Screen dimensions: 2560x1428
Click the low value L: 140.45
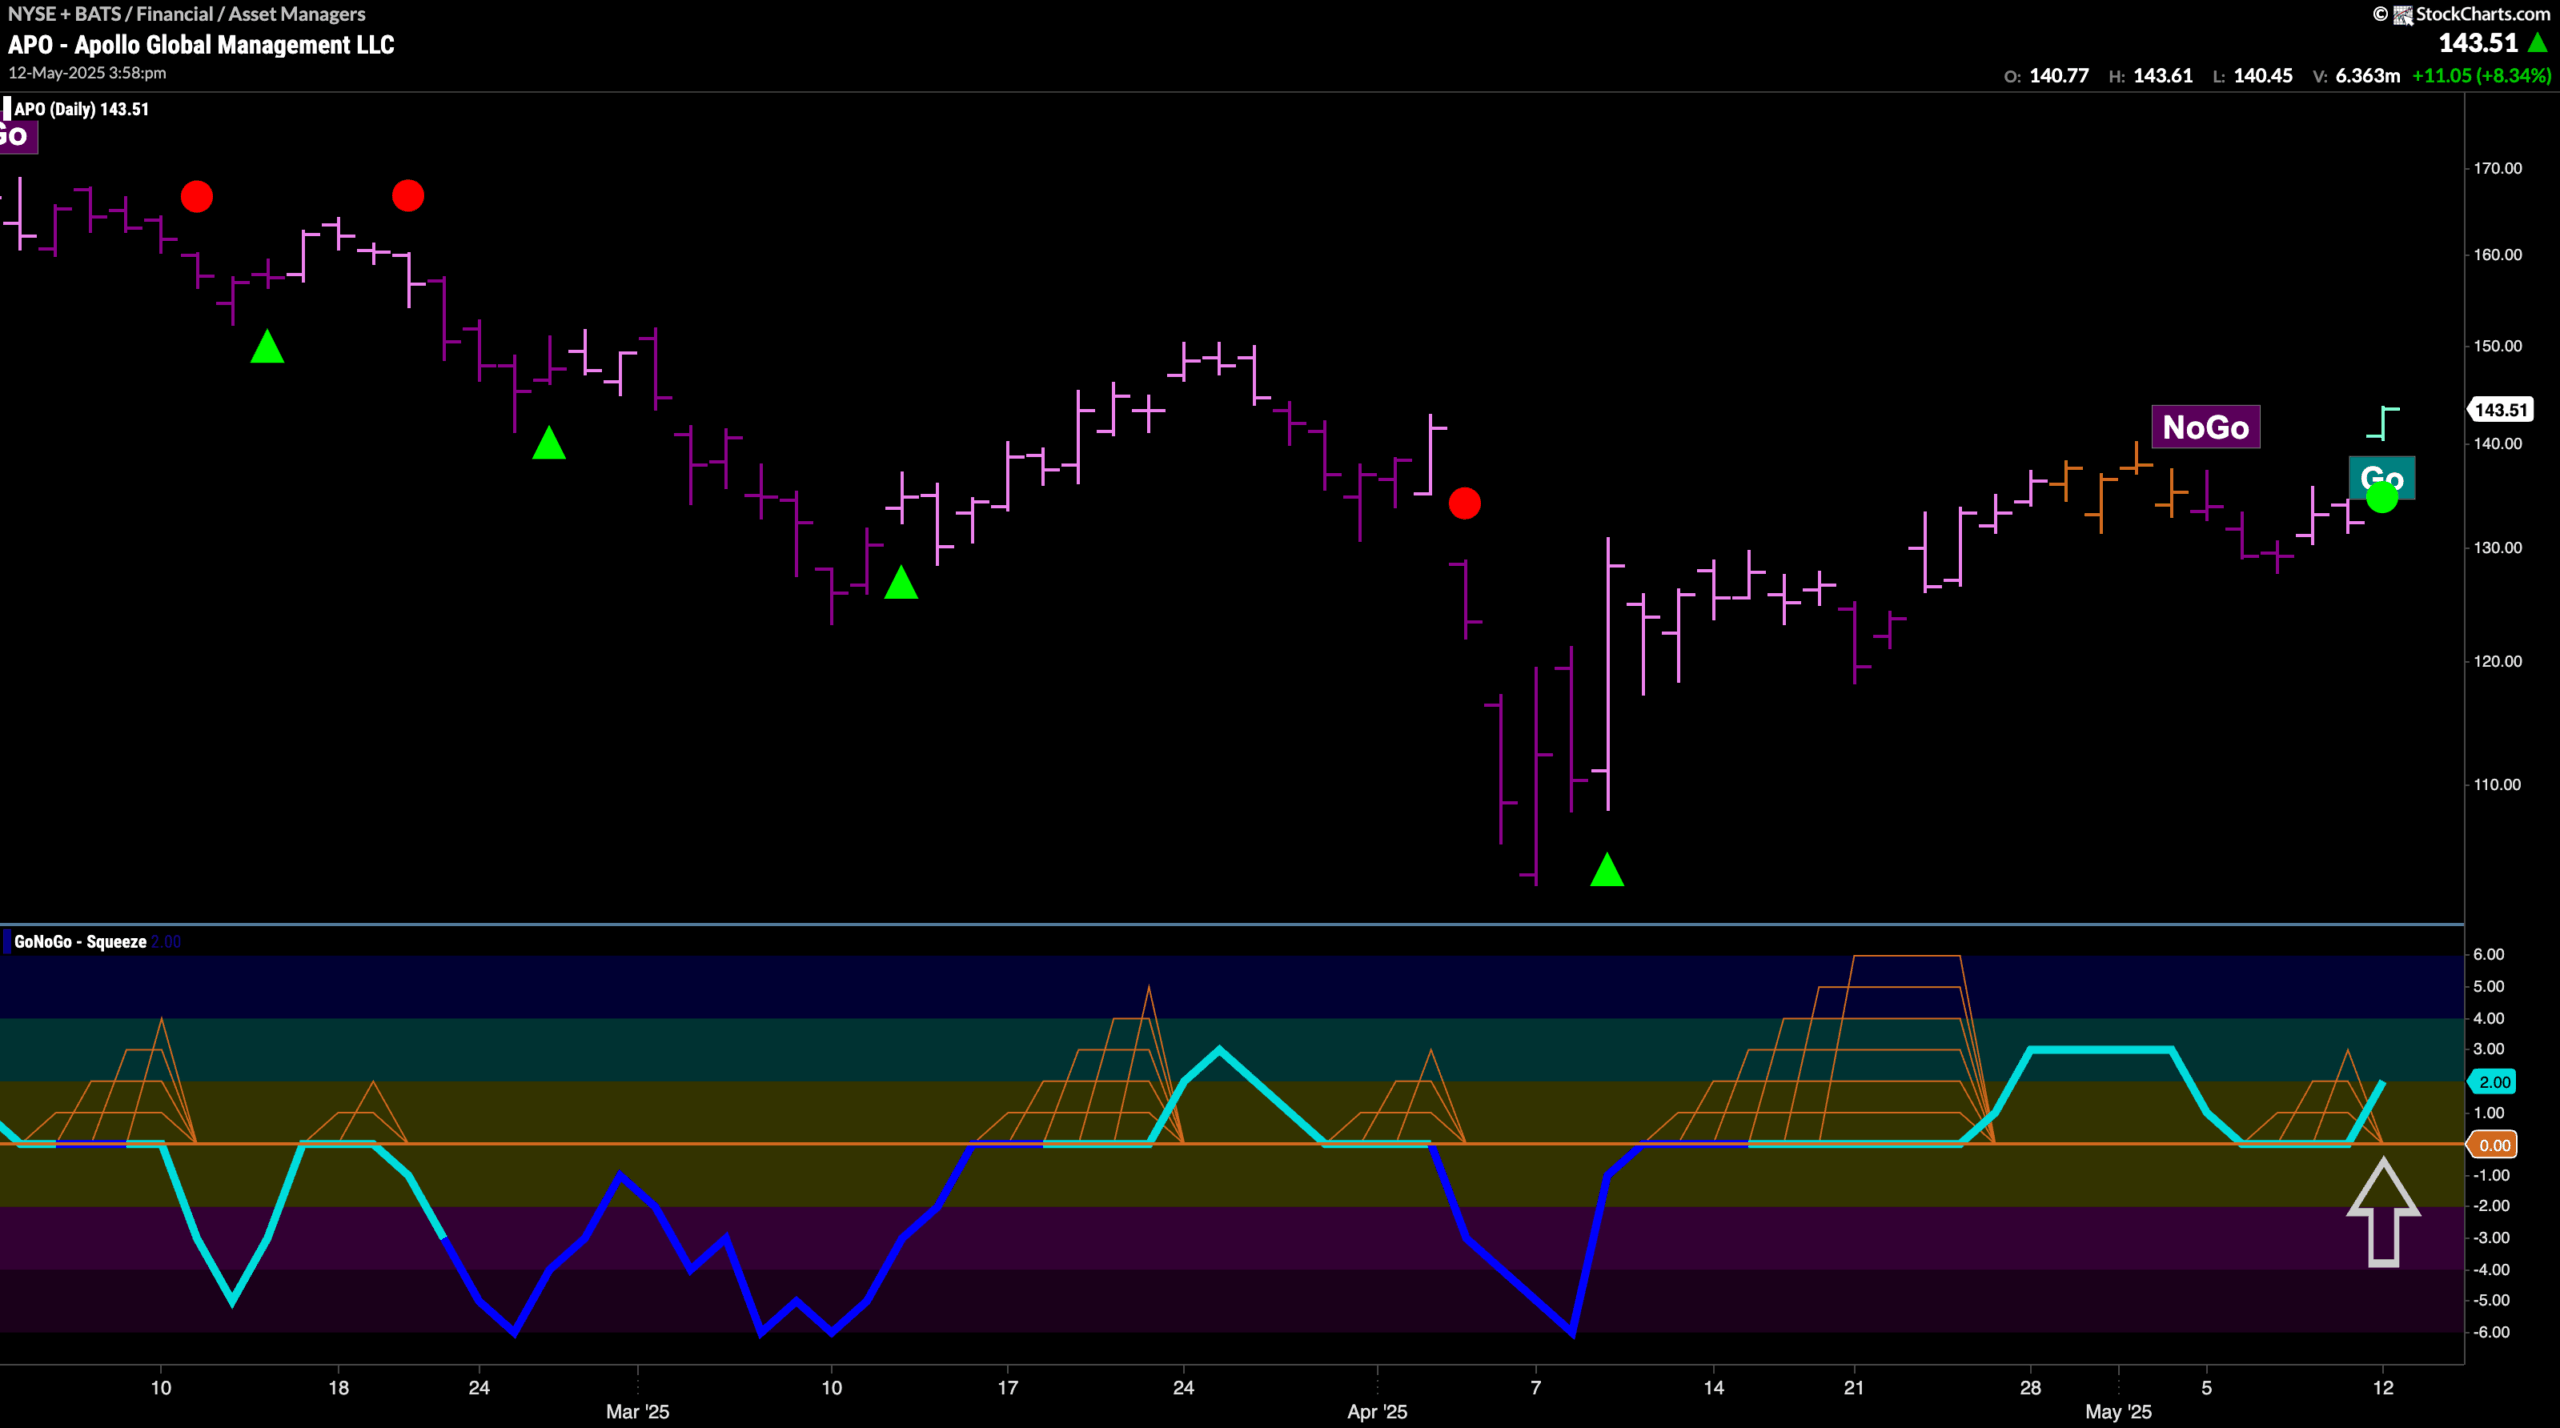2252,76
